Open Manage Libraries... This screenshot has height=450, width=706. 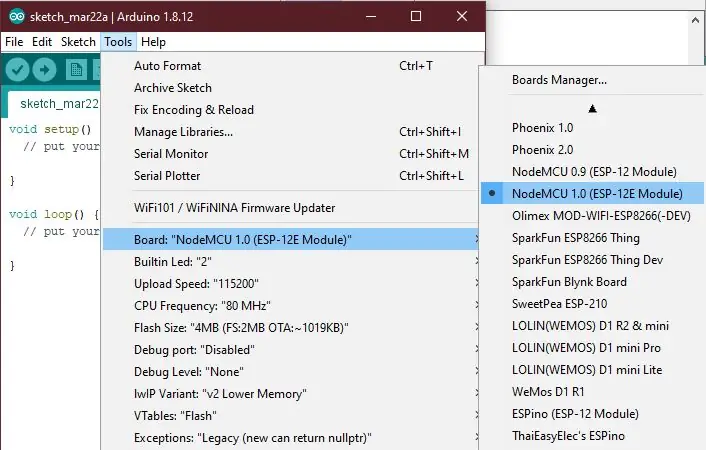(x=291, y=132)
